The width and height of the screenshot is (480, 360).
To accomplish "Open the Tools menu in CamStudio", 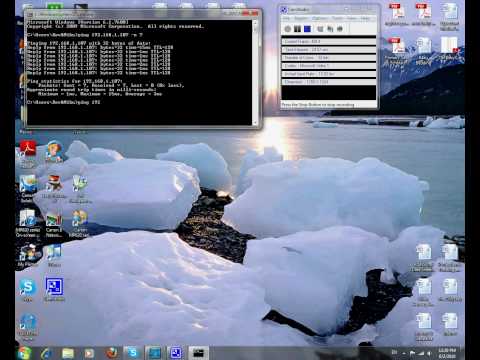I will (337, 18).
